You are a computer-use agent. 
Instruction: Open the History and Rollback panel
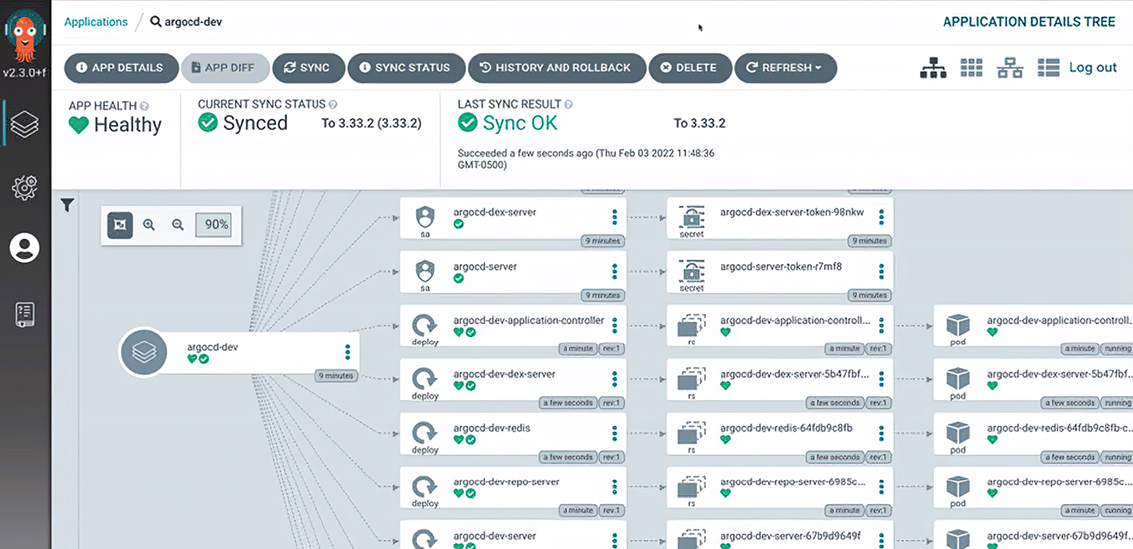pos(556,68)
